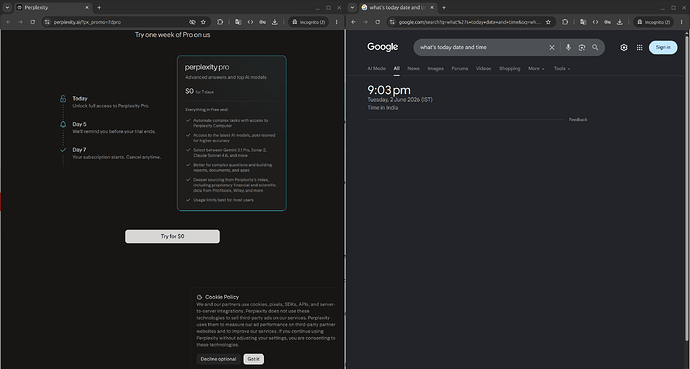Open the Google apps grid
Viewport: 690px width, 369px height.
click(639, 47)
